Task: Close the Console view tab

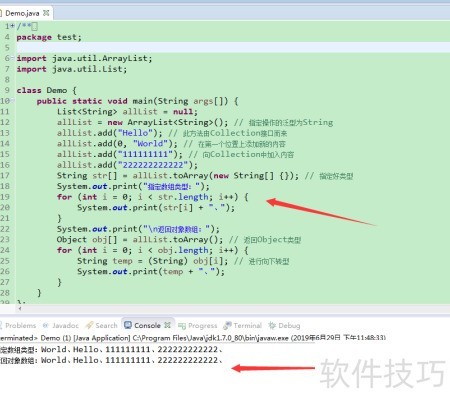Action: [x=168, y=325]
